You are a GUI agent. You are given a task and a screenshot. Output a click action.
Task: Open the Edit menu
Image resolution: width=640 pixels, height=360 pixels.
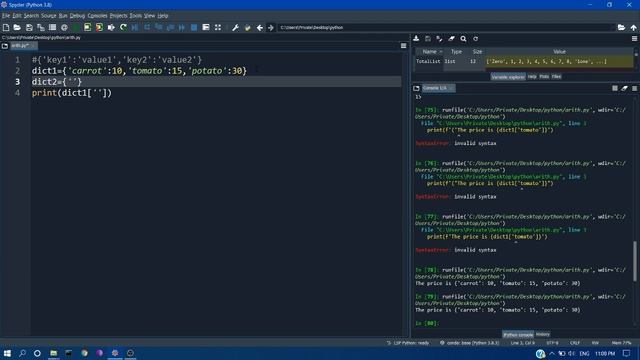(17, 16)
